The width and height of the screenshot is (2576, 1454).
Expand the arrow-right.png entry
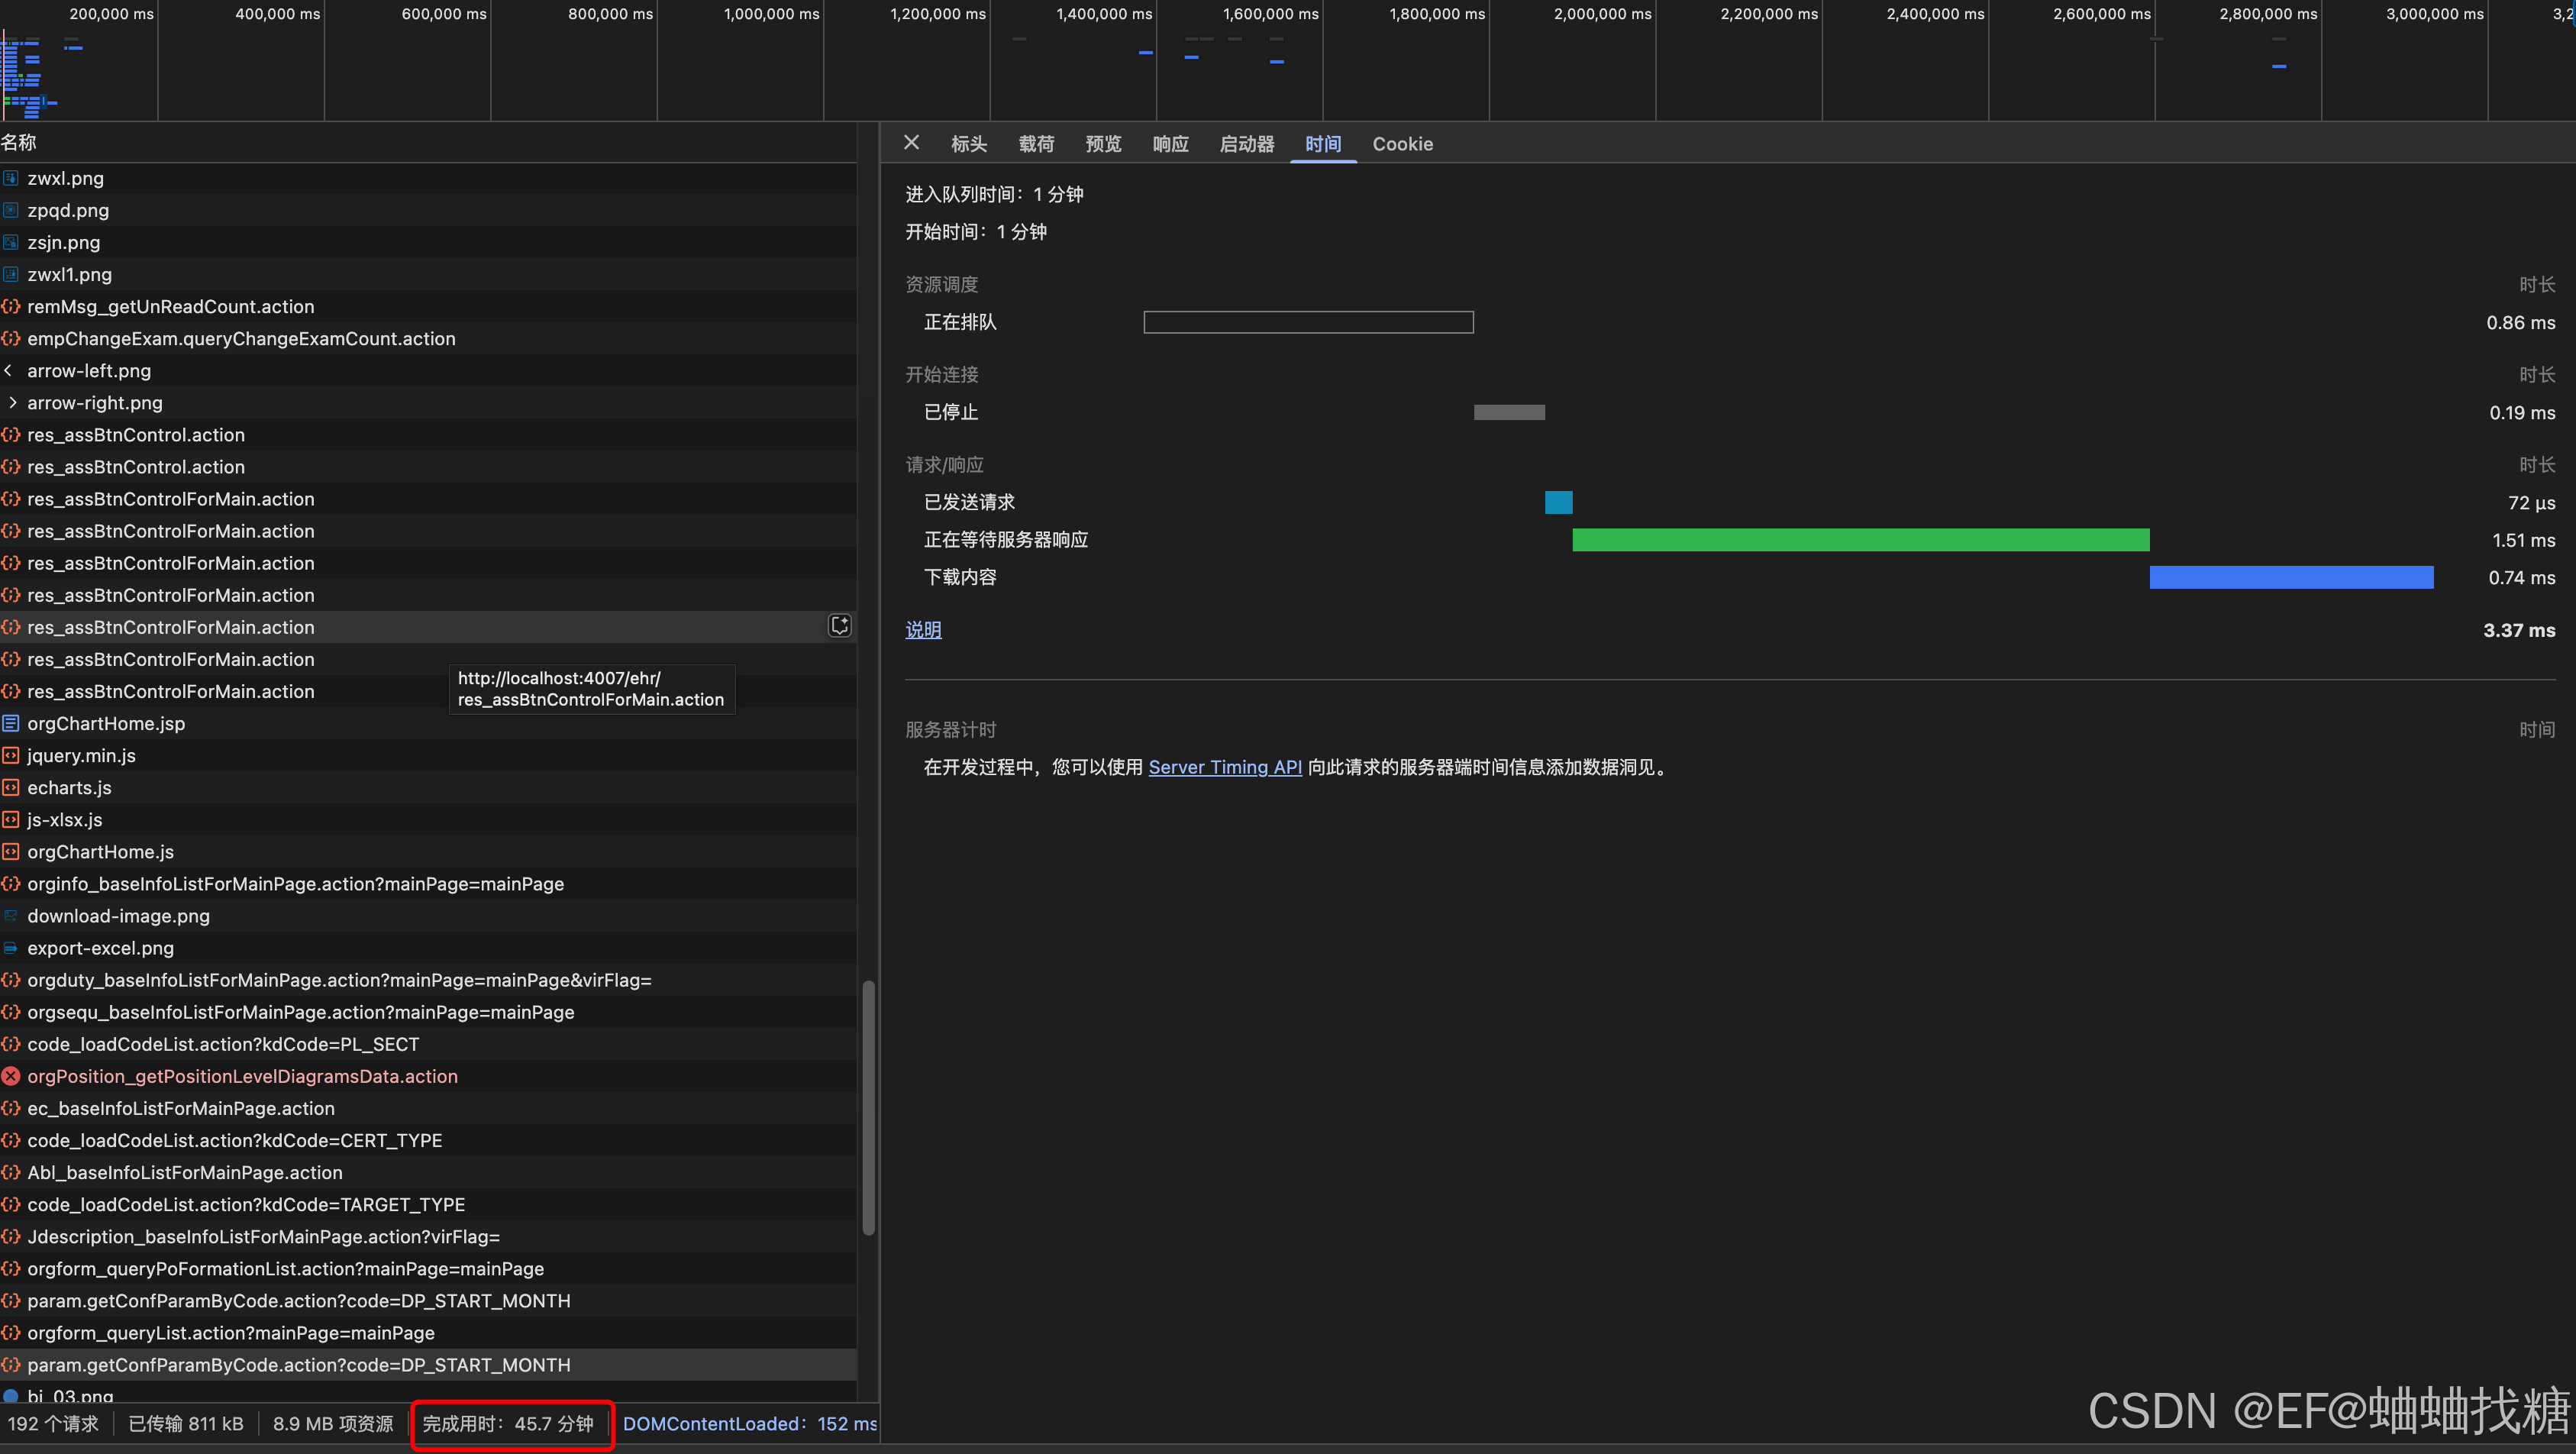(x=13, y=402)
